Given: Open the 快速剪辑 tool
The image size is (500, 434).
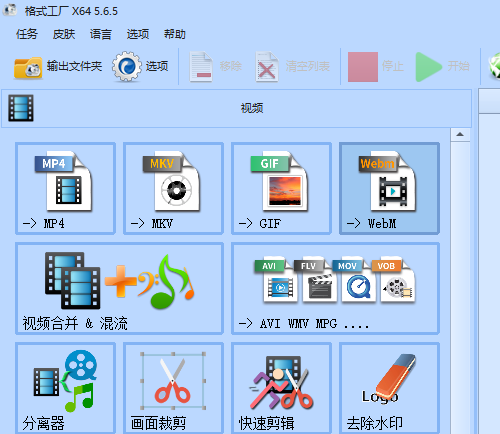Looking at the screenshot, I should pos(281,388).
